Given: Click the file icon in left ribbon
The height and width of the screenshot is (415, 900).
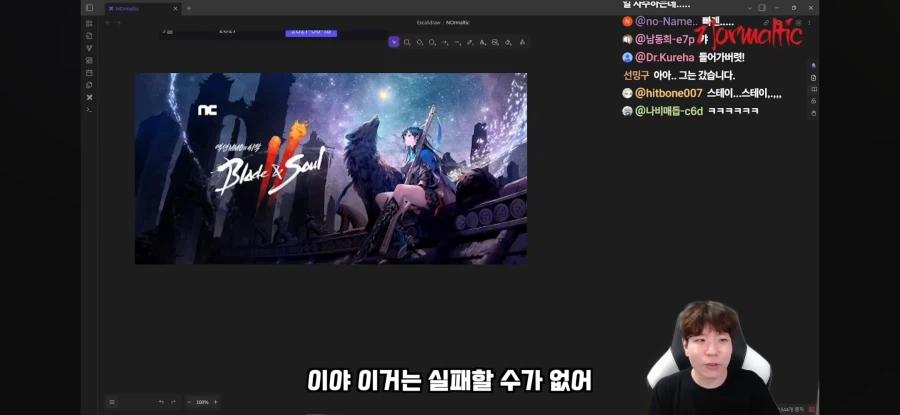Looking at the screenshot, I should point(89,36).
